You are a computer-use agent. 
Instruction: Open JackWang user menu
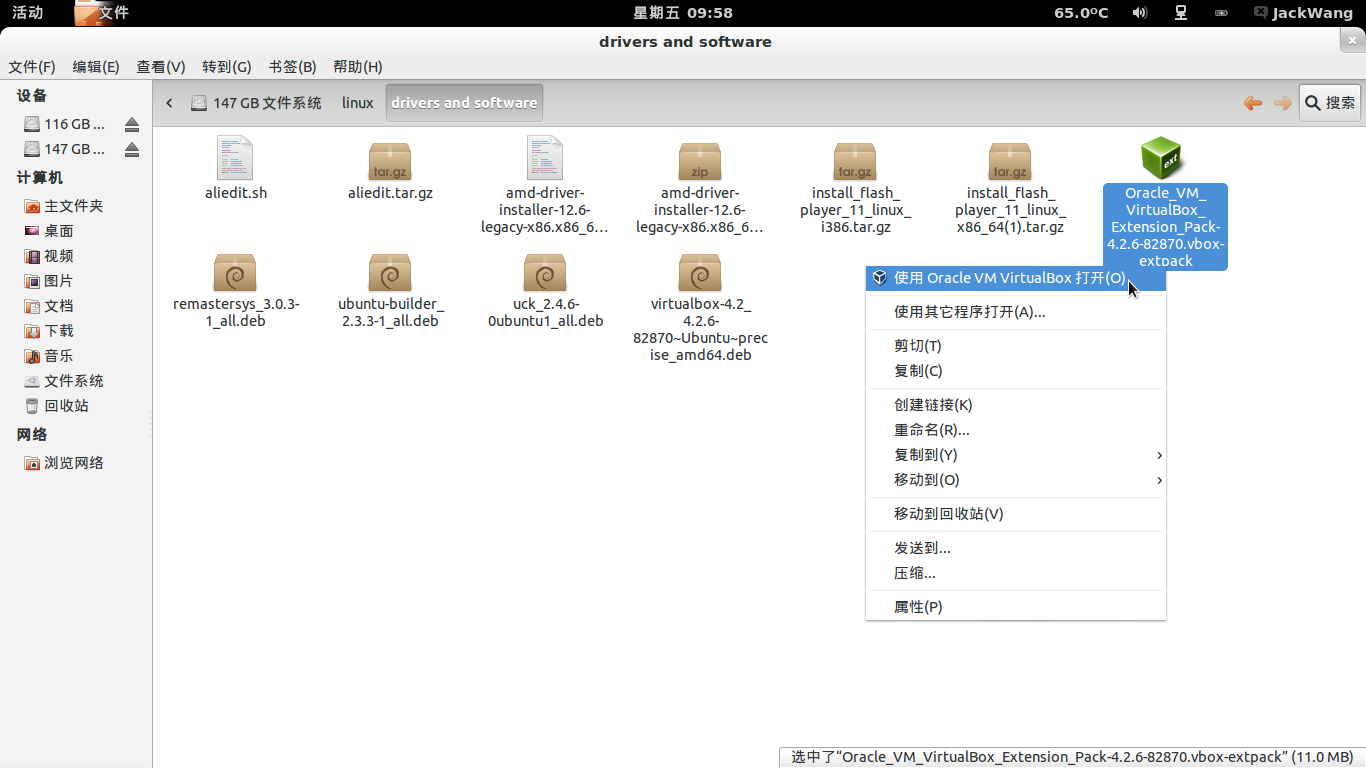point(1306,13)
